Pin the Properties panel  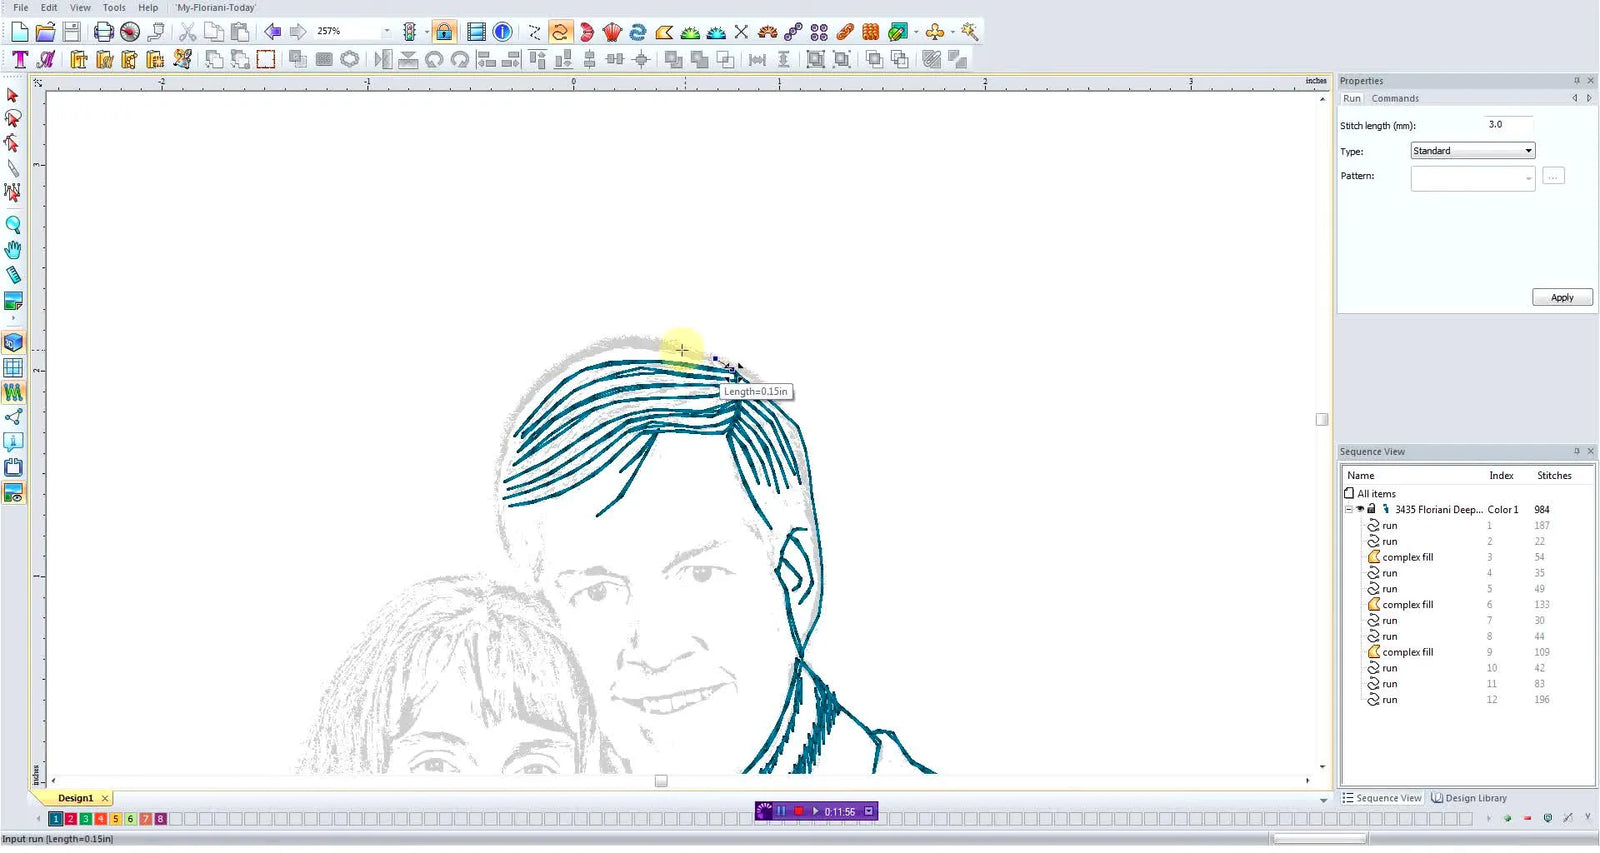pyautogui.click(x=1577, y=81)
